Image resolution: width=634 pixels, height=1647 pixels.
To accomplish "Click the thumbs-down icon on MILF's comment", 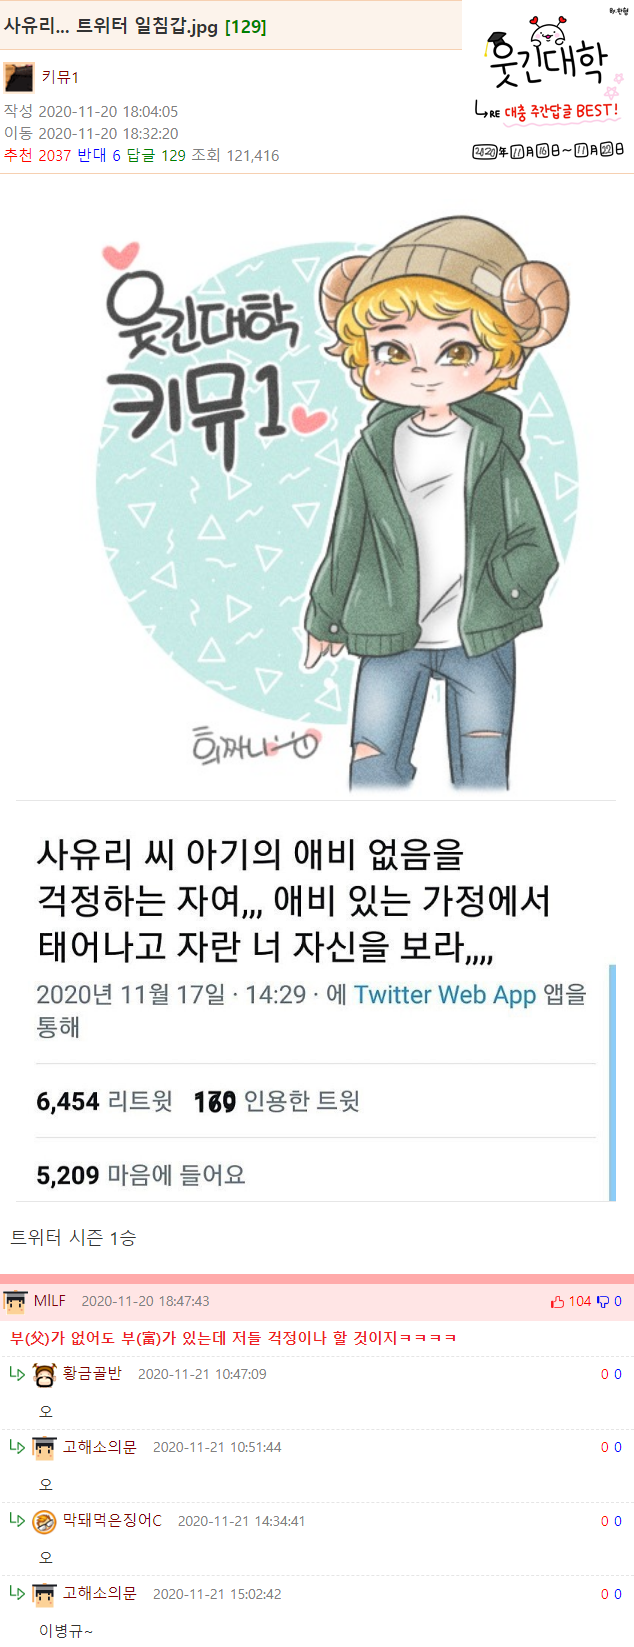I will click(602, 1301).
